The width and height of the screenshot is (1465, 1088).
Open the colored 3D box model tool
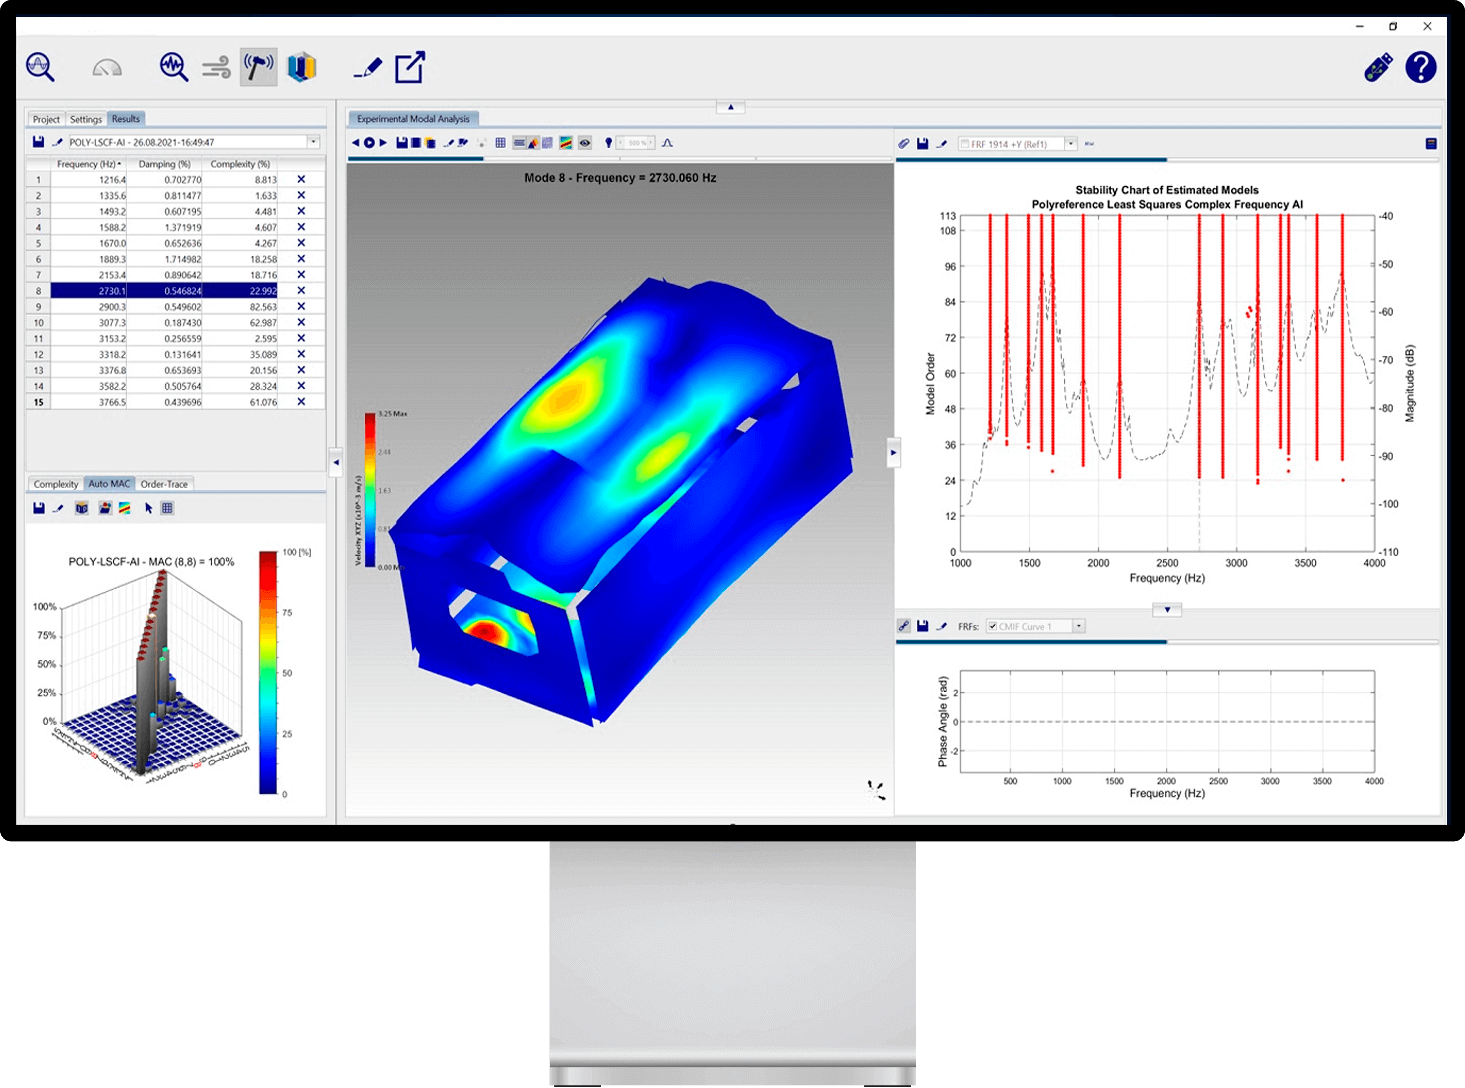(x=302, y=67)
